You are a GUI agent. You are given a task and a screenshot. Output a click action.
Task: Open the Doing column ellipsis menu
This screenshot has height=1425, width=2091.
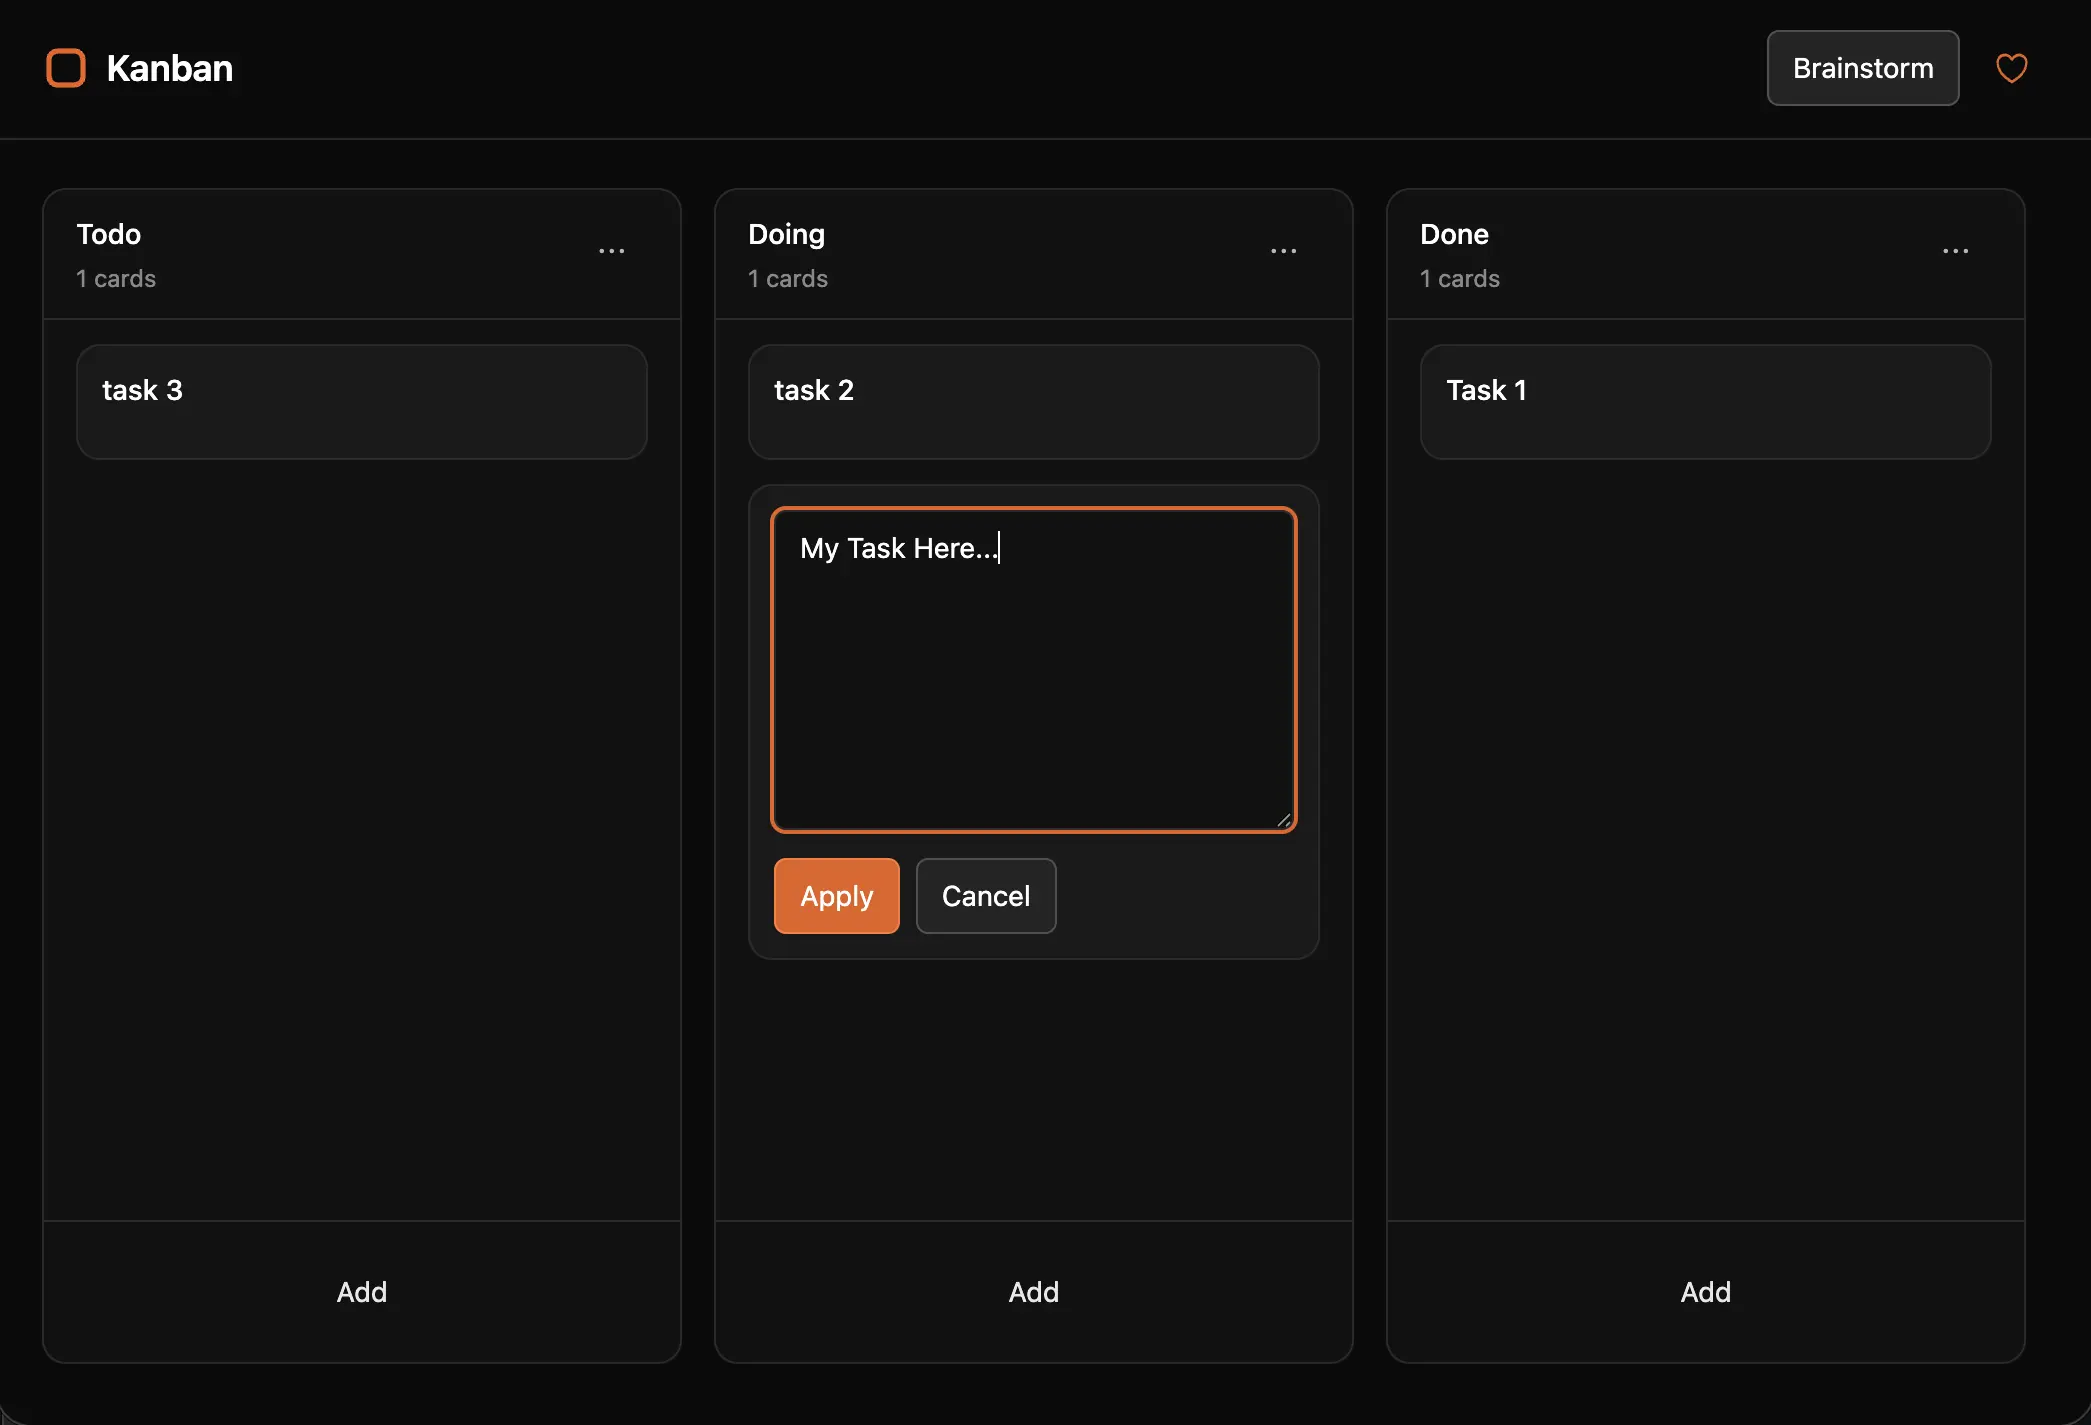click(1284, 250)
